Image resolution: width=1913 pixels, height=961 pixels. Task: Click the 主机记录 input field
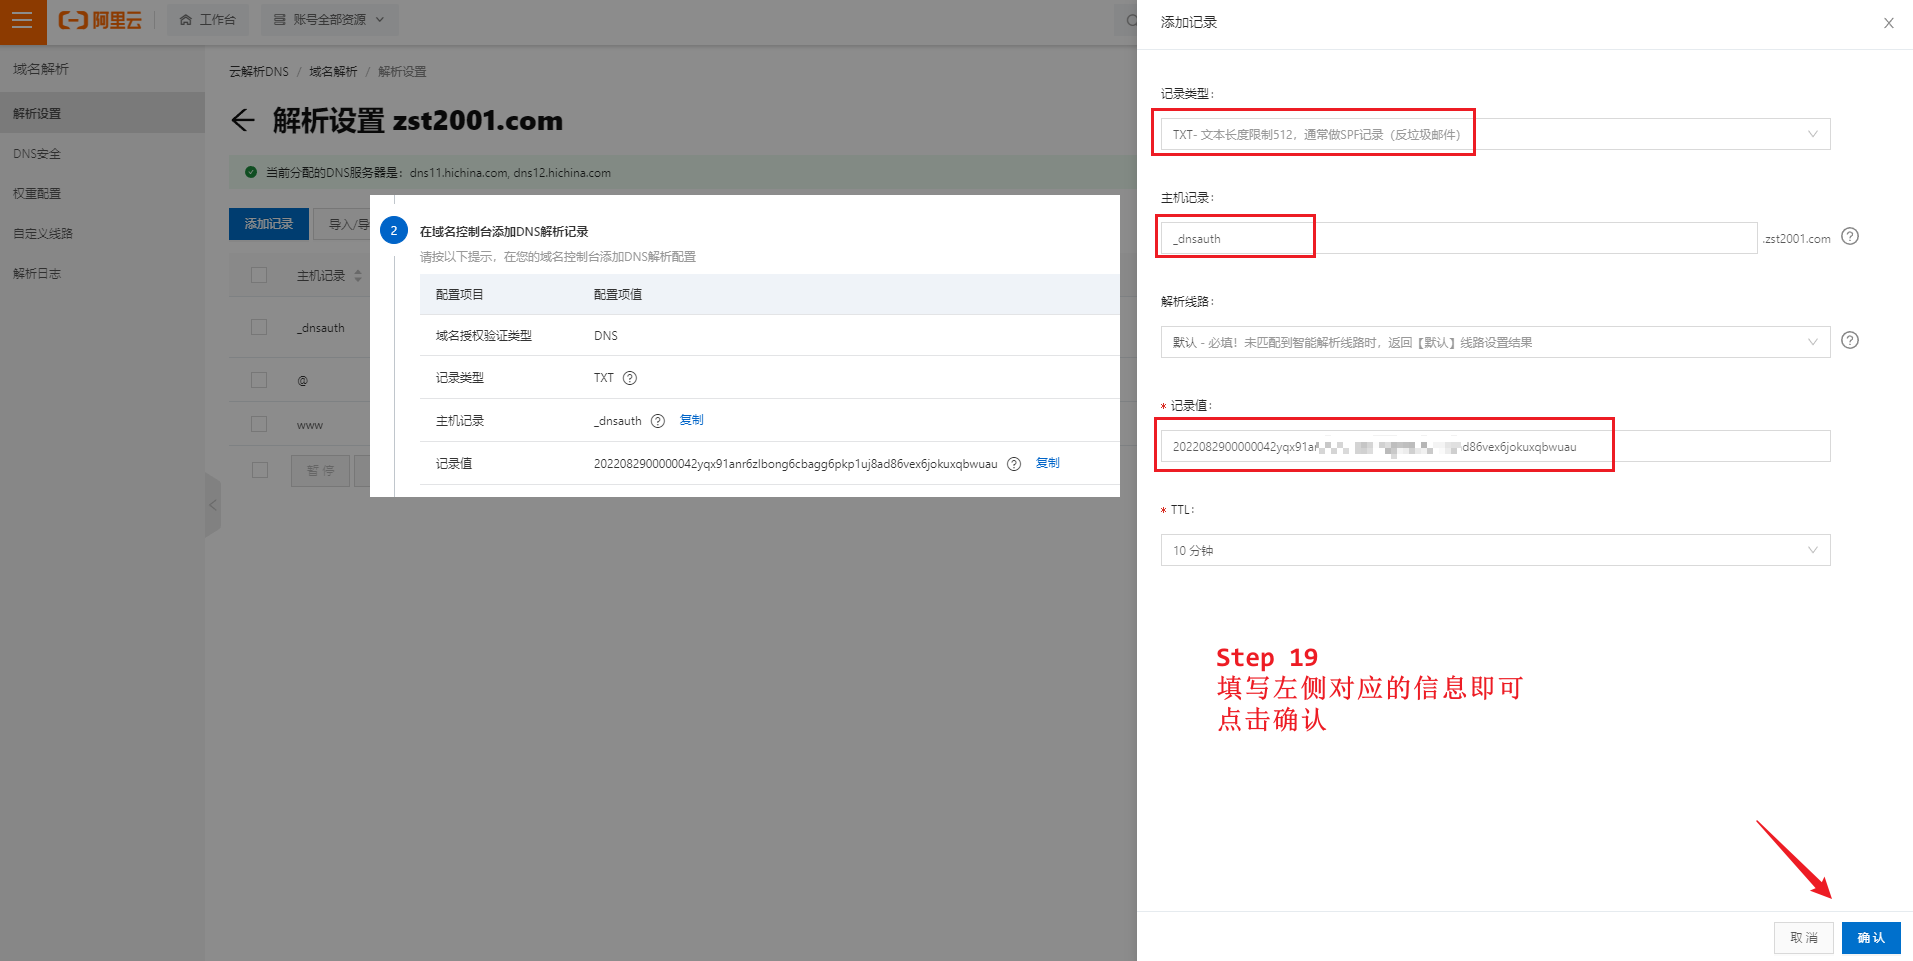pyautogui.click(x=1459, y=238)
